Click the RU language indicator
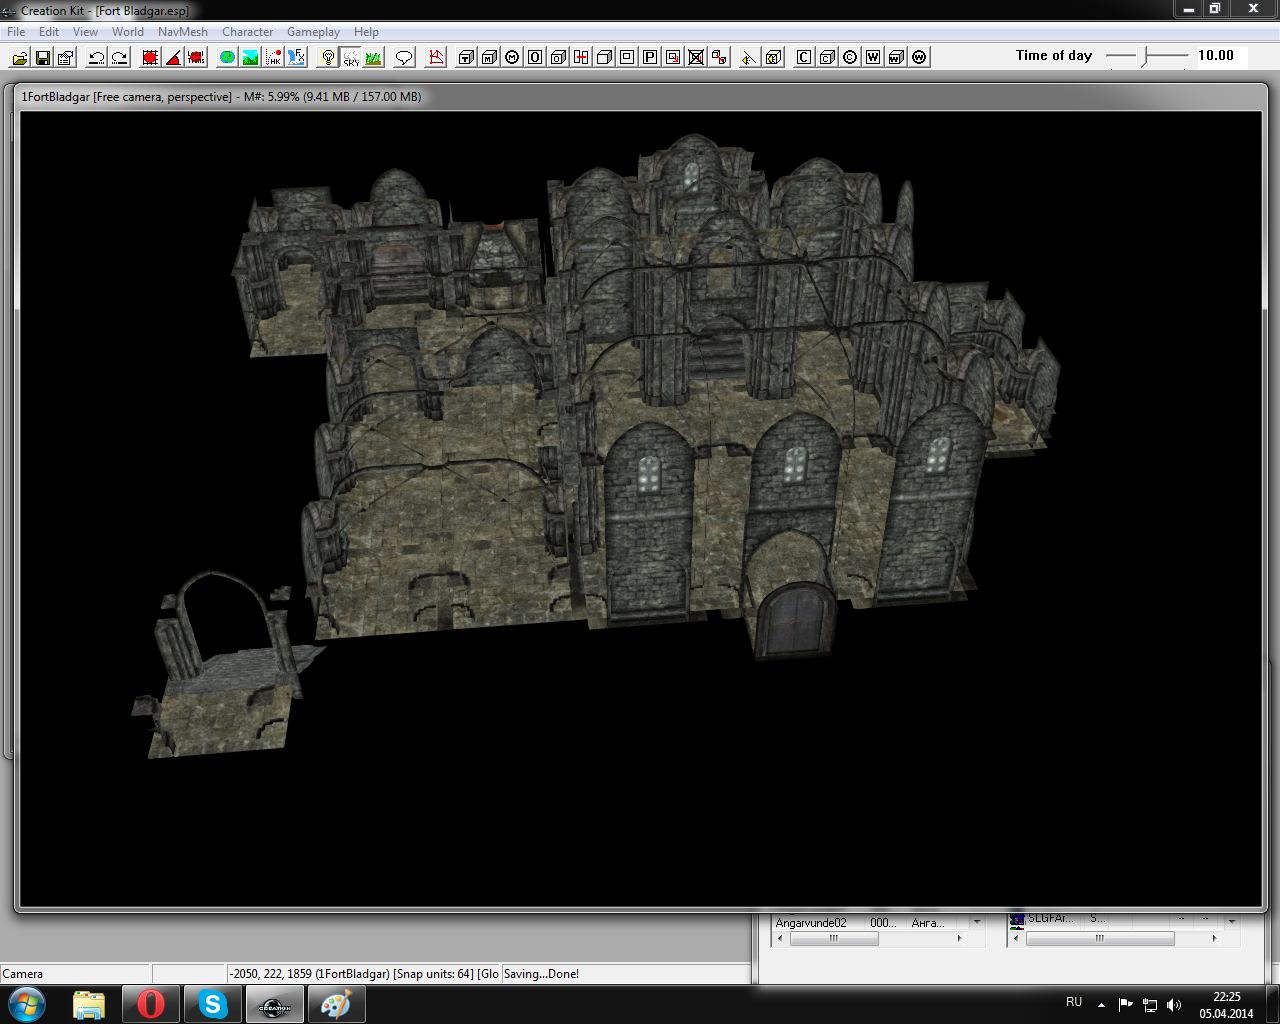Screen dimensions: 1280x1024 point(1074,1002)
